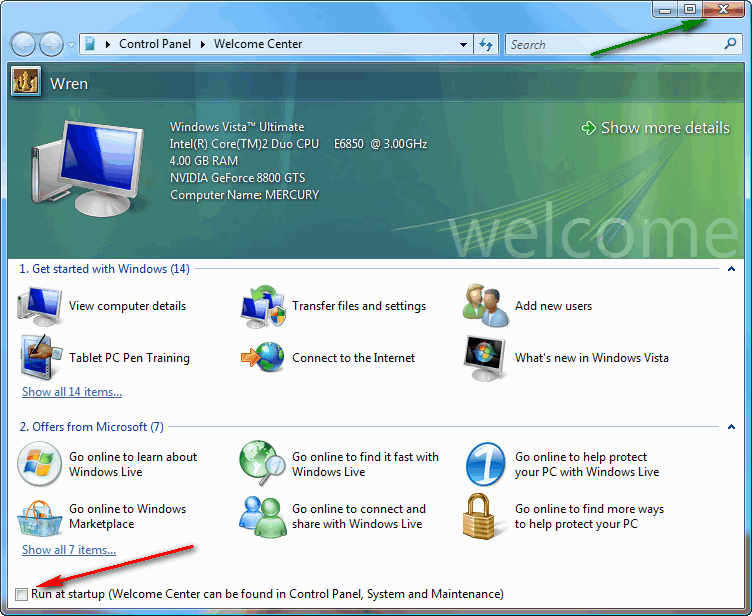Select What's new in Windows Vista label
Viewport: 752px width, 616px height.
click(x=592, y=358)
